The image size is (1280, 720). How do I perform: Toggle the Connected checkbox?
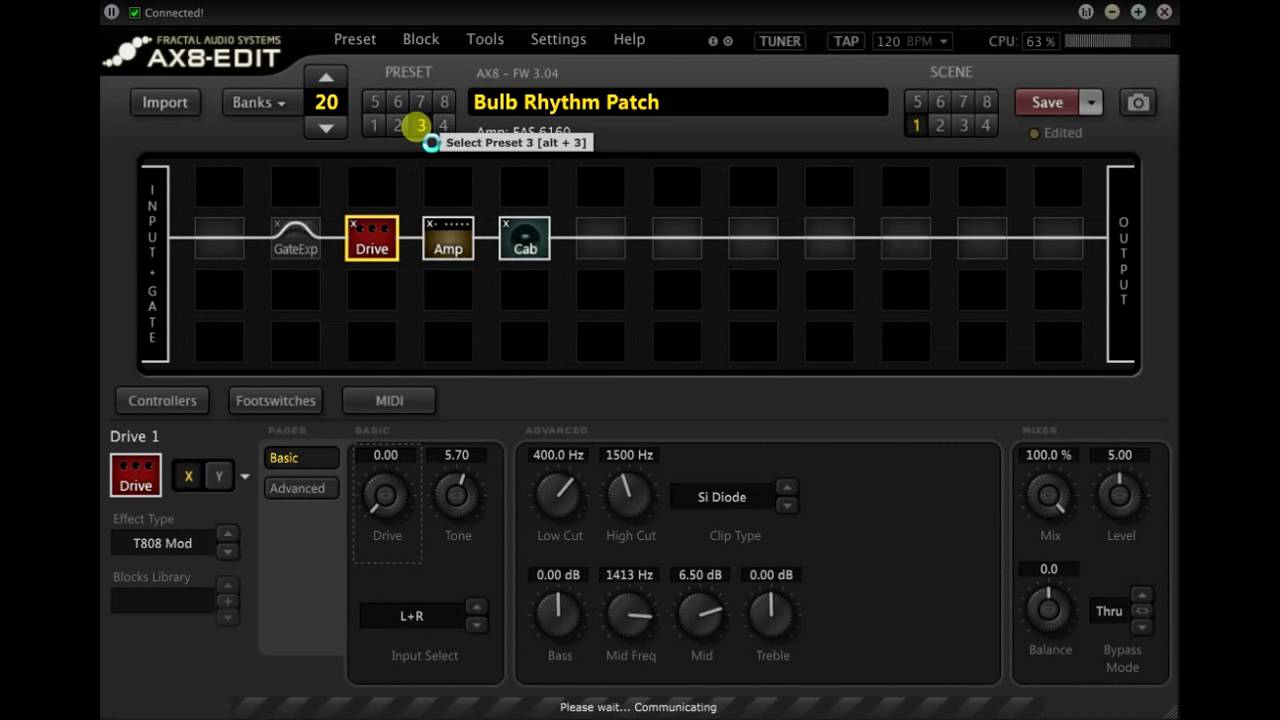[x=135, y=12]
